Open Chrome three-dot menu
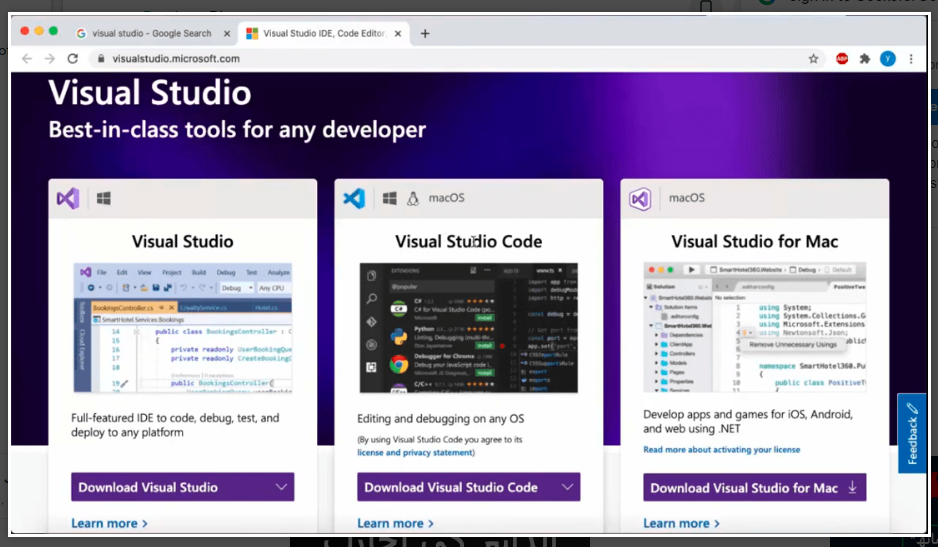This screenshot has width=938, height=547. click(910, 59)
